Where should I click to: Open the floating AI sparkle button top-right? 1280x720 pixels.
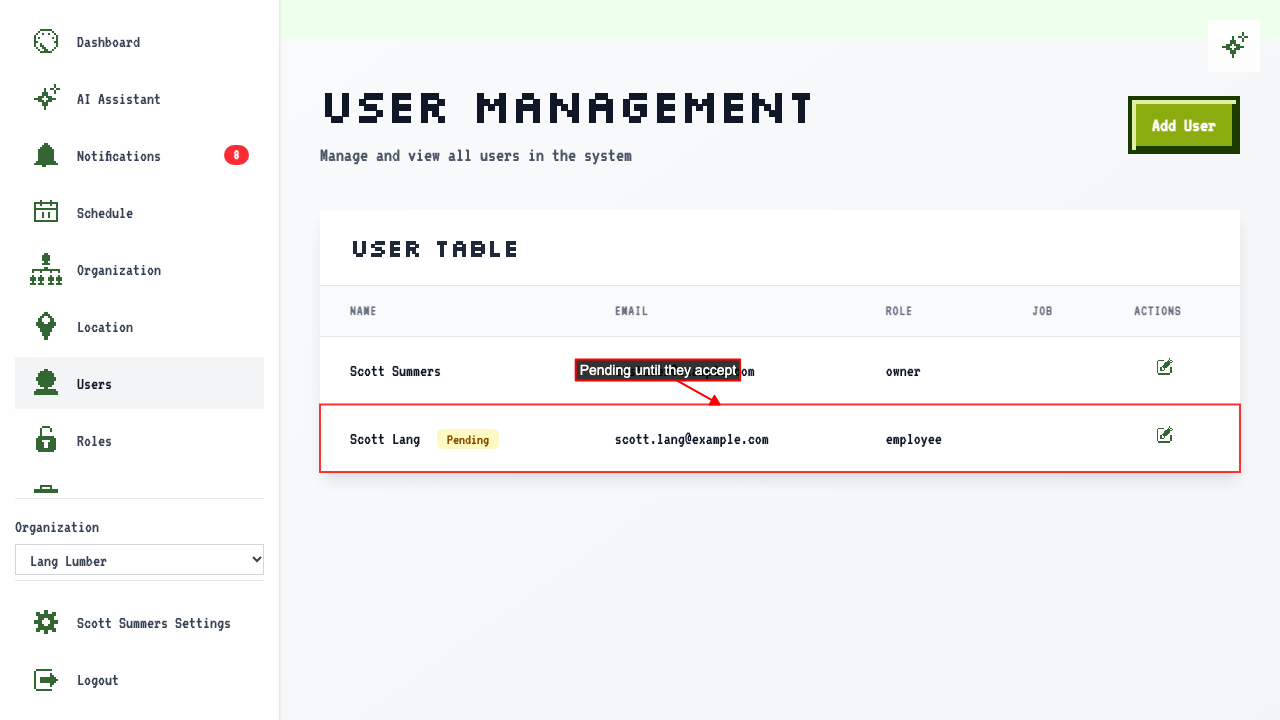pyautogui.click(x=1234, y=46)
